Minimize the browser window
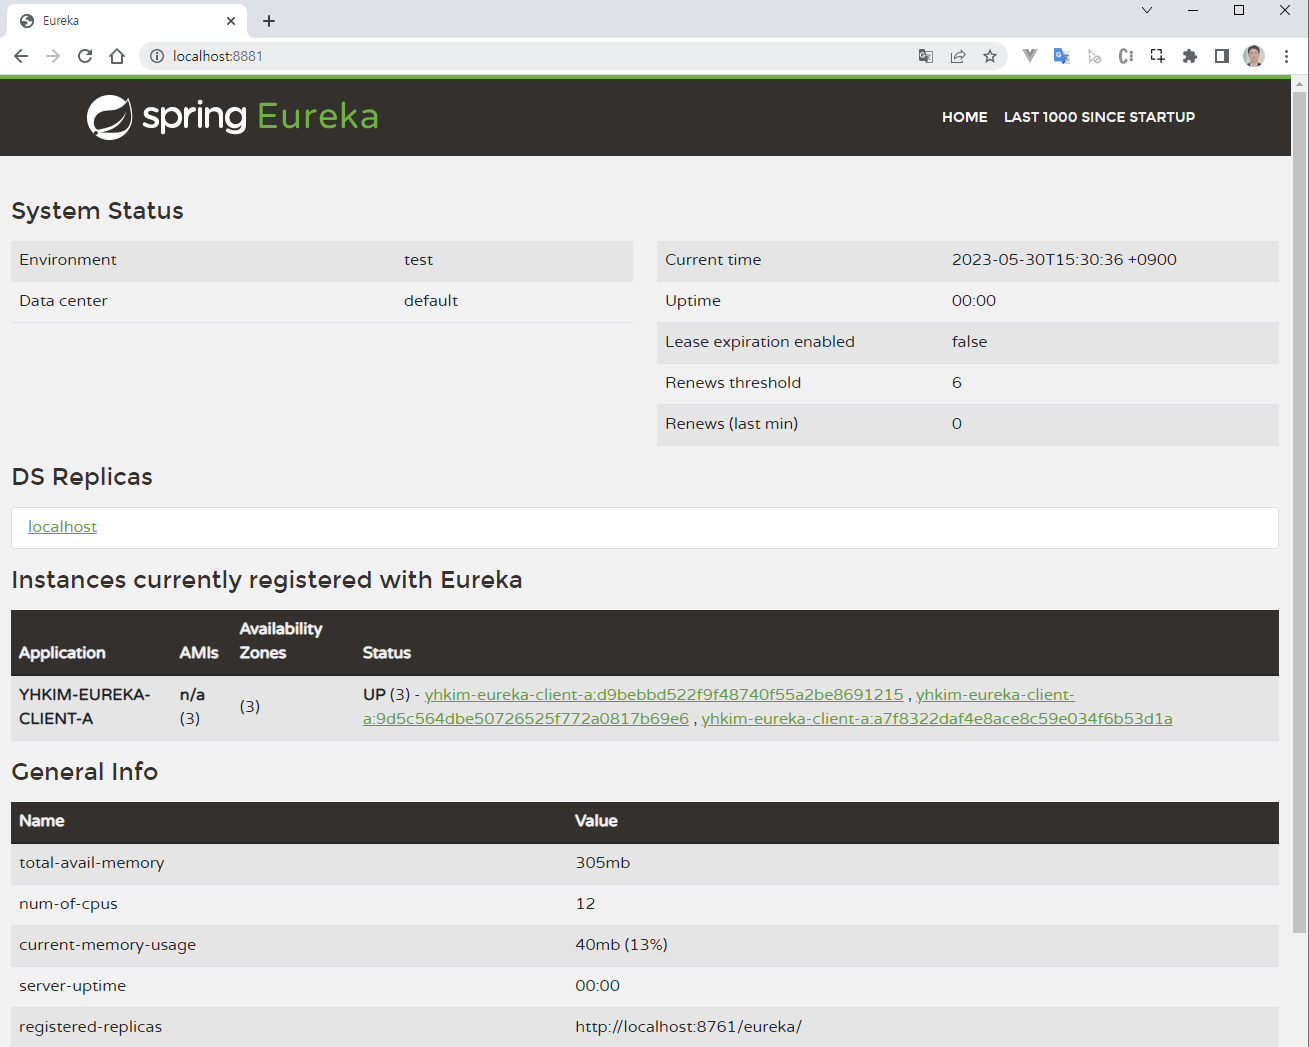Image resolution: width=1309 pixels, height=1047 pixels. click(1193, 10)
